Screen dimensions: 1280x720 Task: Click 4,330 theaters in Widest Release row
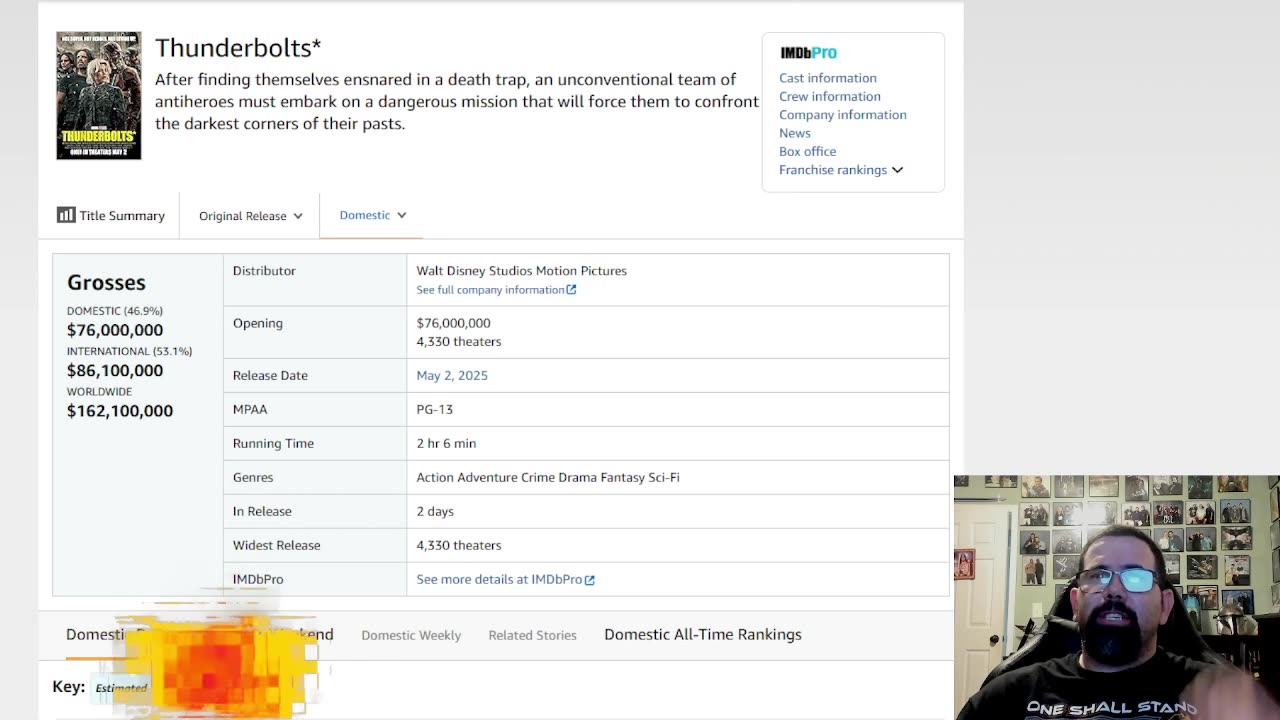(459, 545)
